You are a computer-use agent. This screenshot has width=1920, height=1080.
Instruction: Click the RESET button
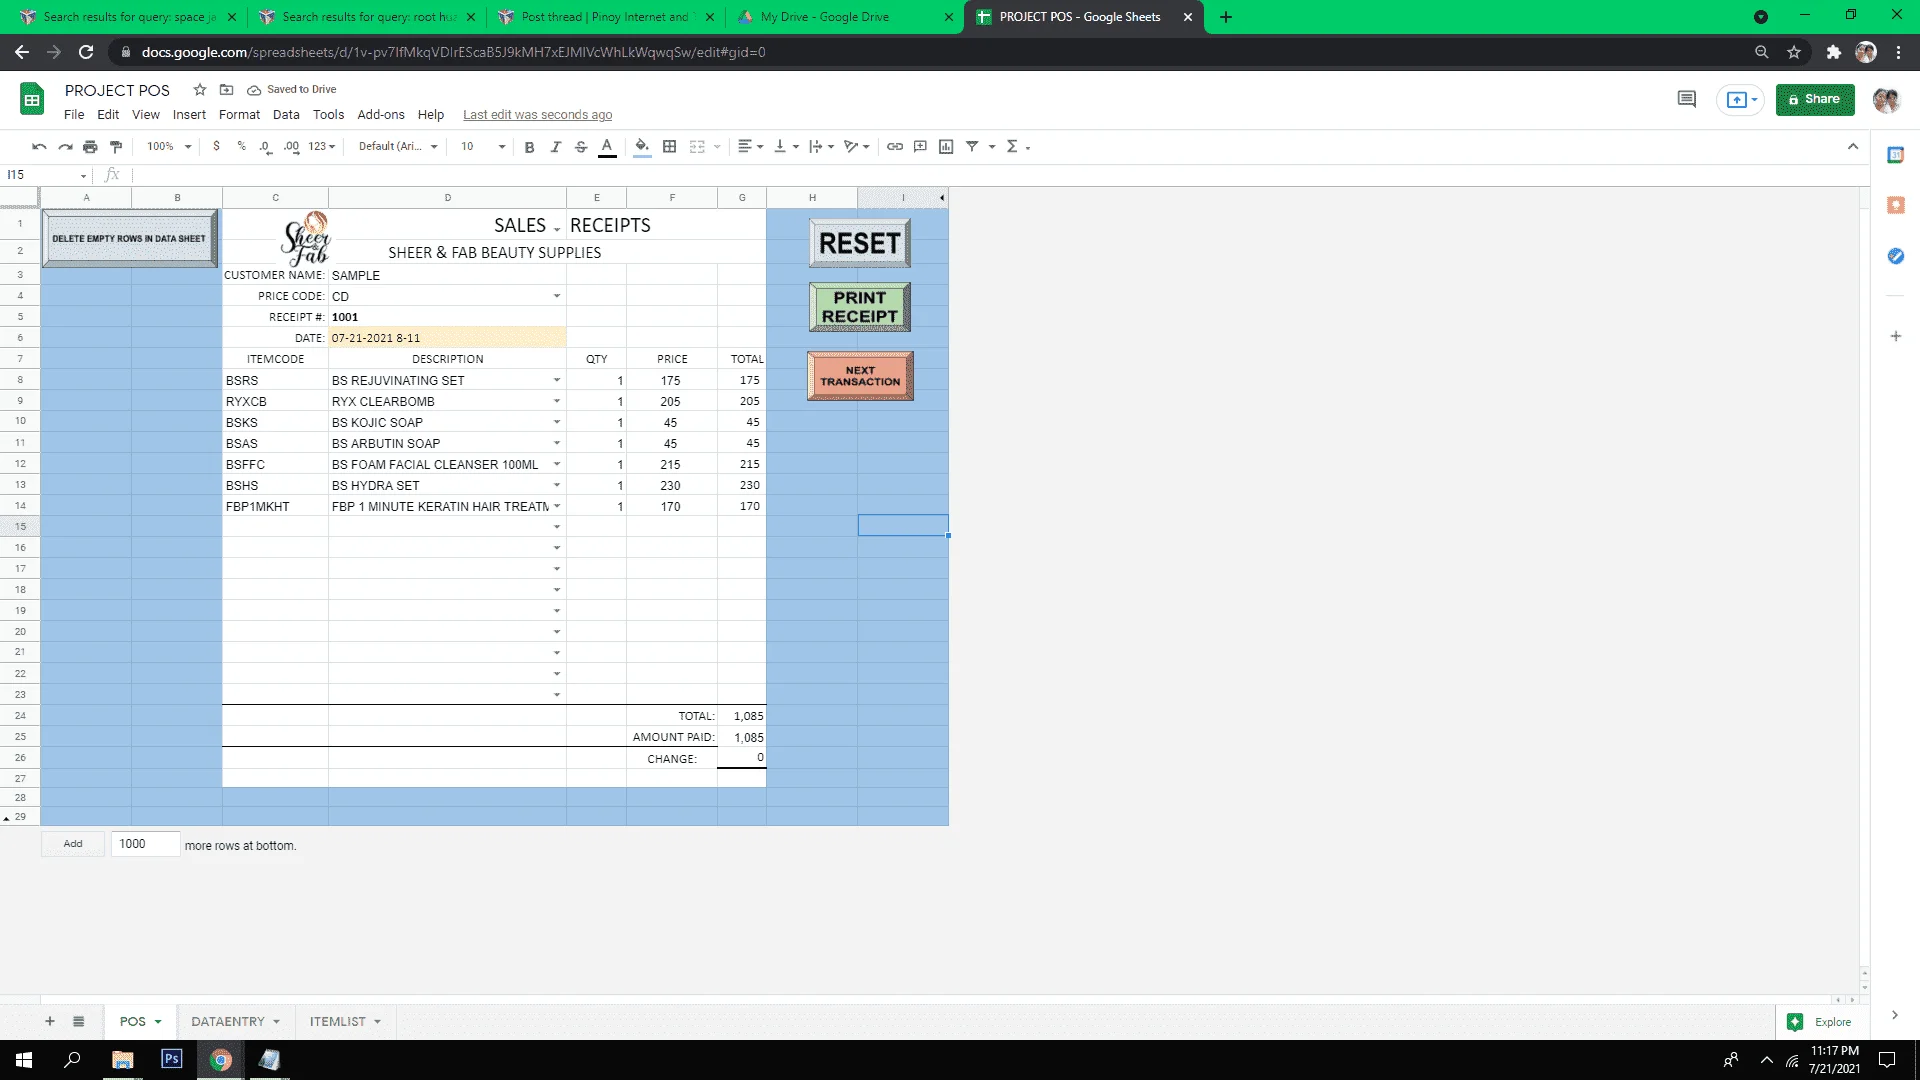pyautogui.click(x=860, y=243)
